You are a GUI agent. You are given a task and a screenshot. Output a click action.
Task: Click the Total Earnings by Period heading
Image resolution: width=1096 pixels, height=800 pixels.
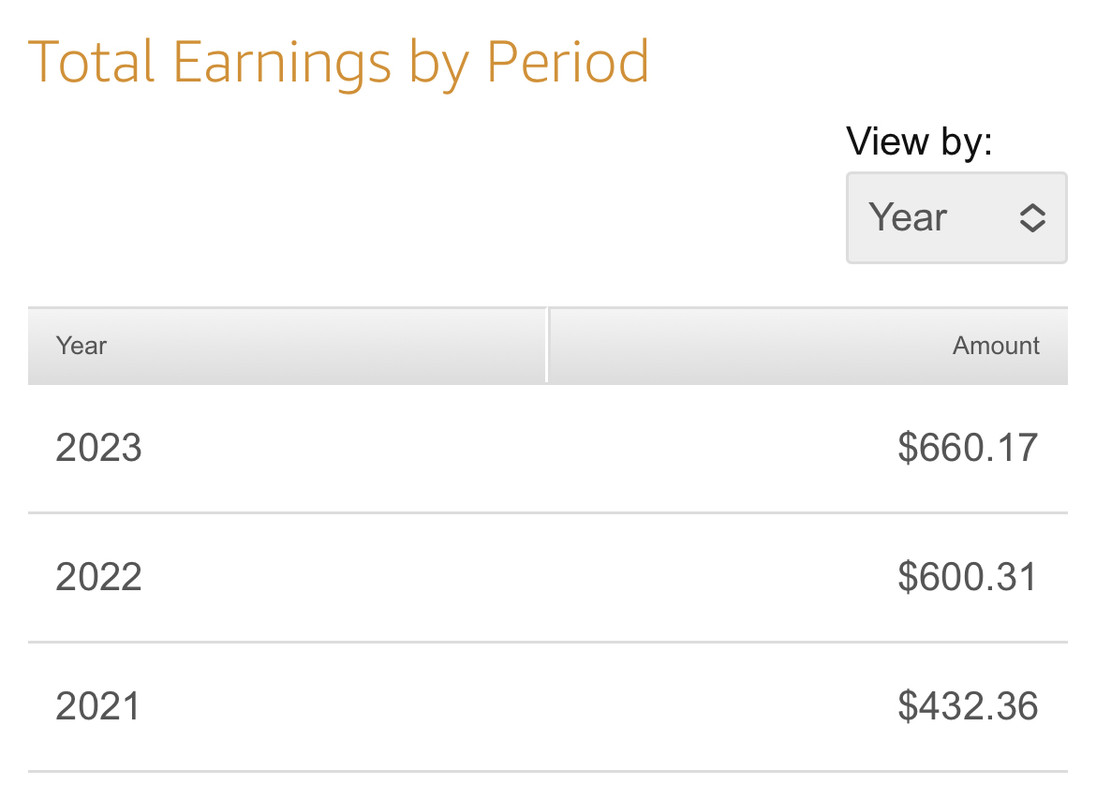pos(338,64)
